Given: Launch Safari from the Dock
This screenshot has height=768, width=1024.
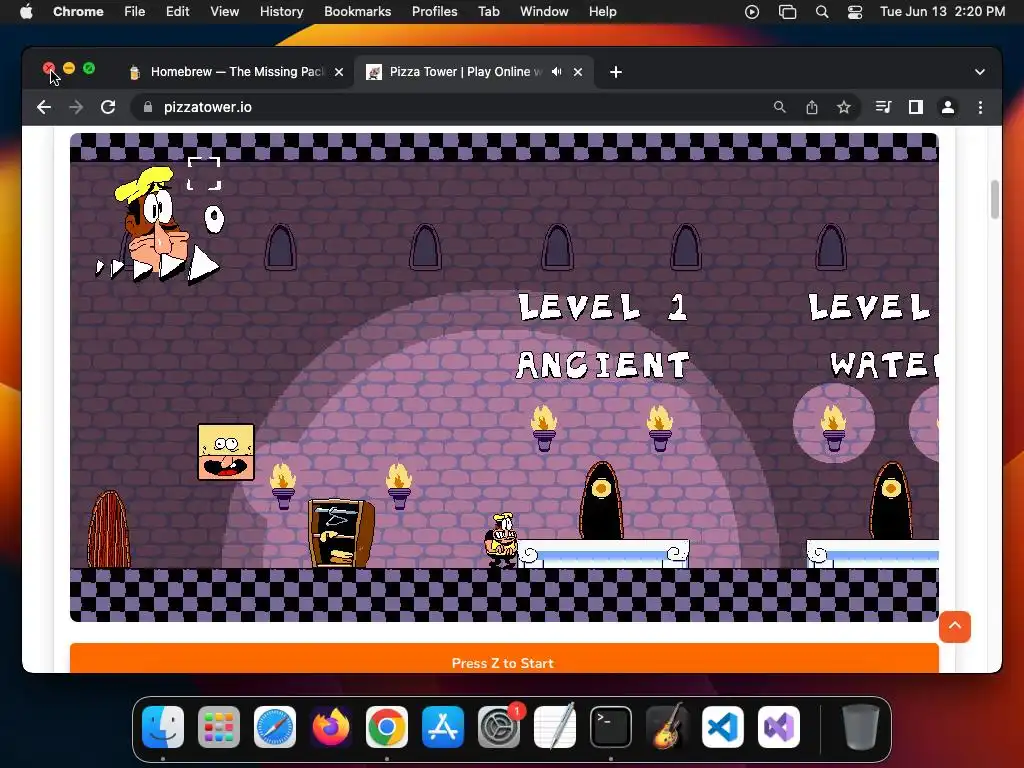Looking at the screenshot, I should click(x=275, y=727).
